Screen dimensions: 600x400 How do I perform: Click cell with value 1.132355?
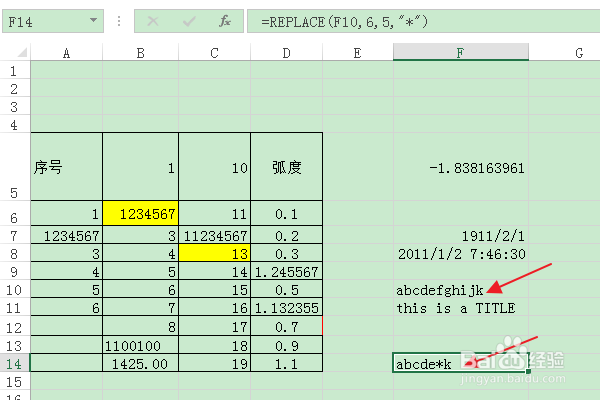point(286,307)
